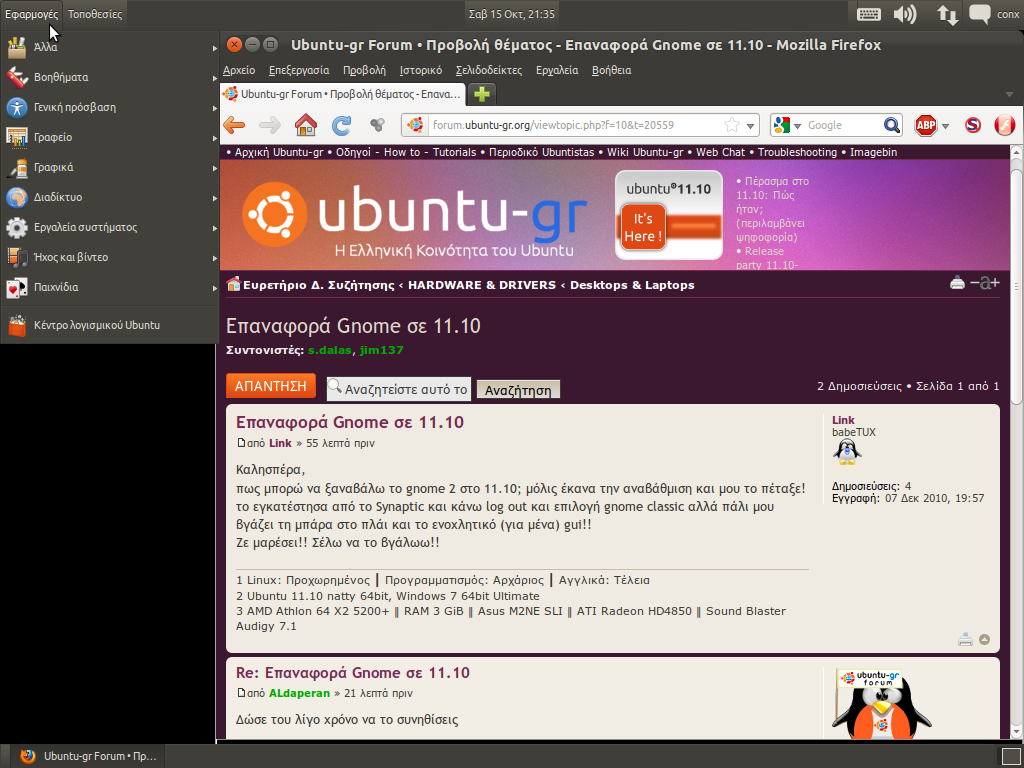Open the Βοηθήματα submenu

[110, 77]
